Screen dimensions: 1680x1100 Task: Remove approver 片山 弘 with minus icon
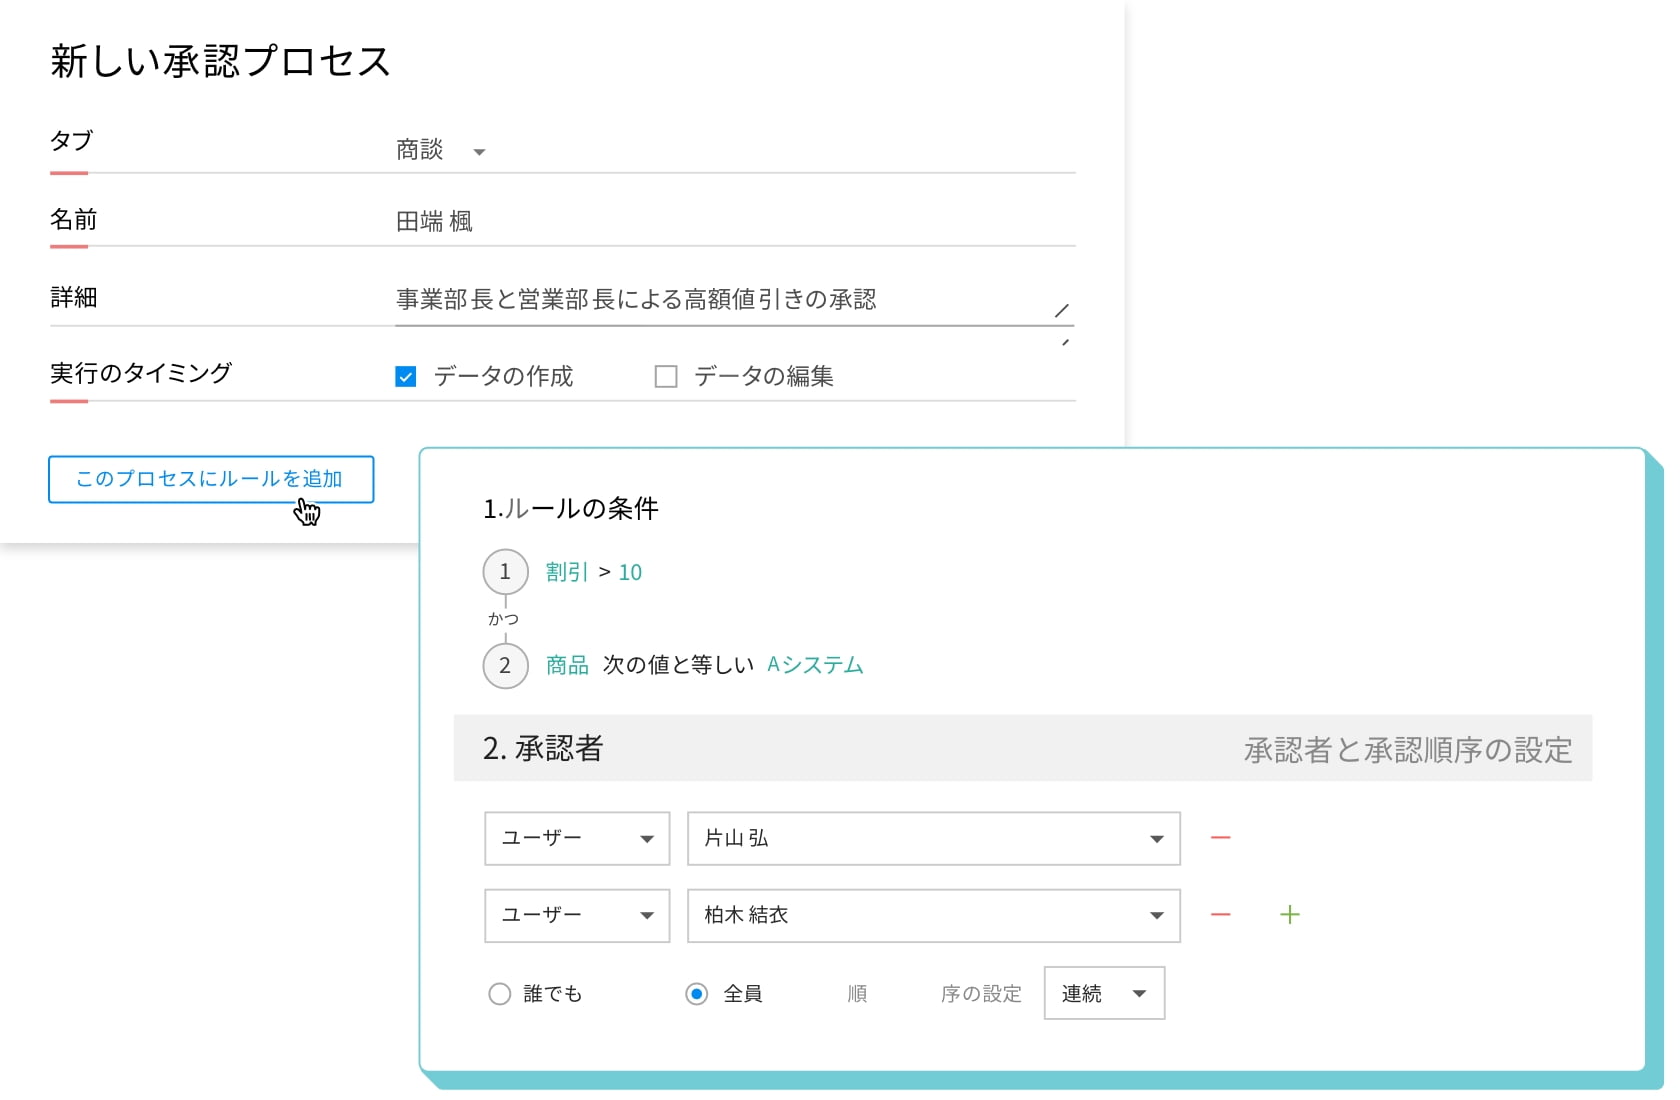click(x=1220, y=837)
